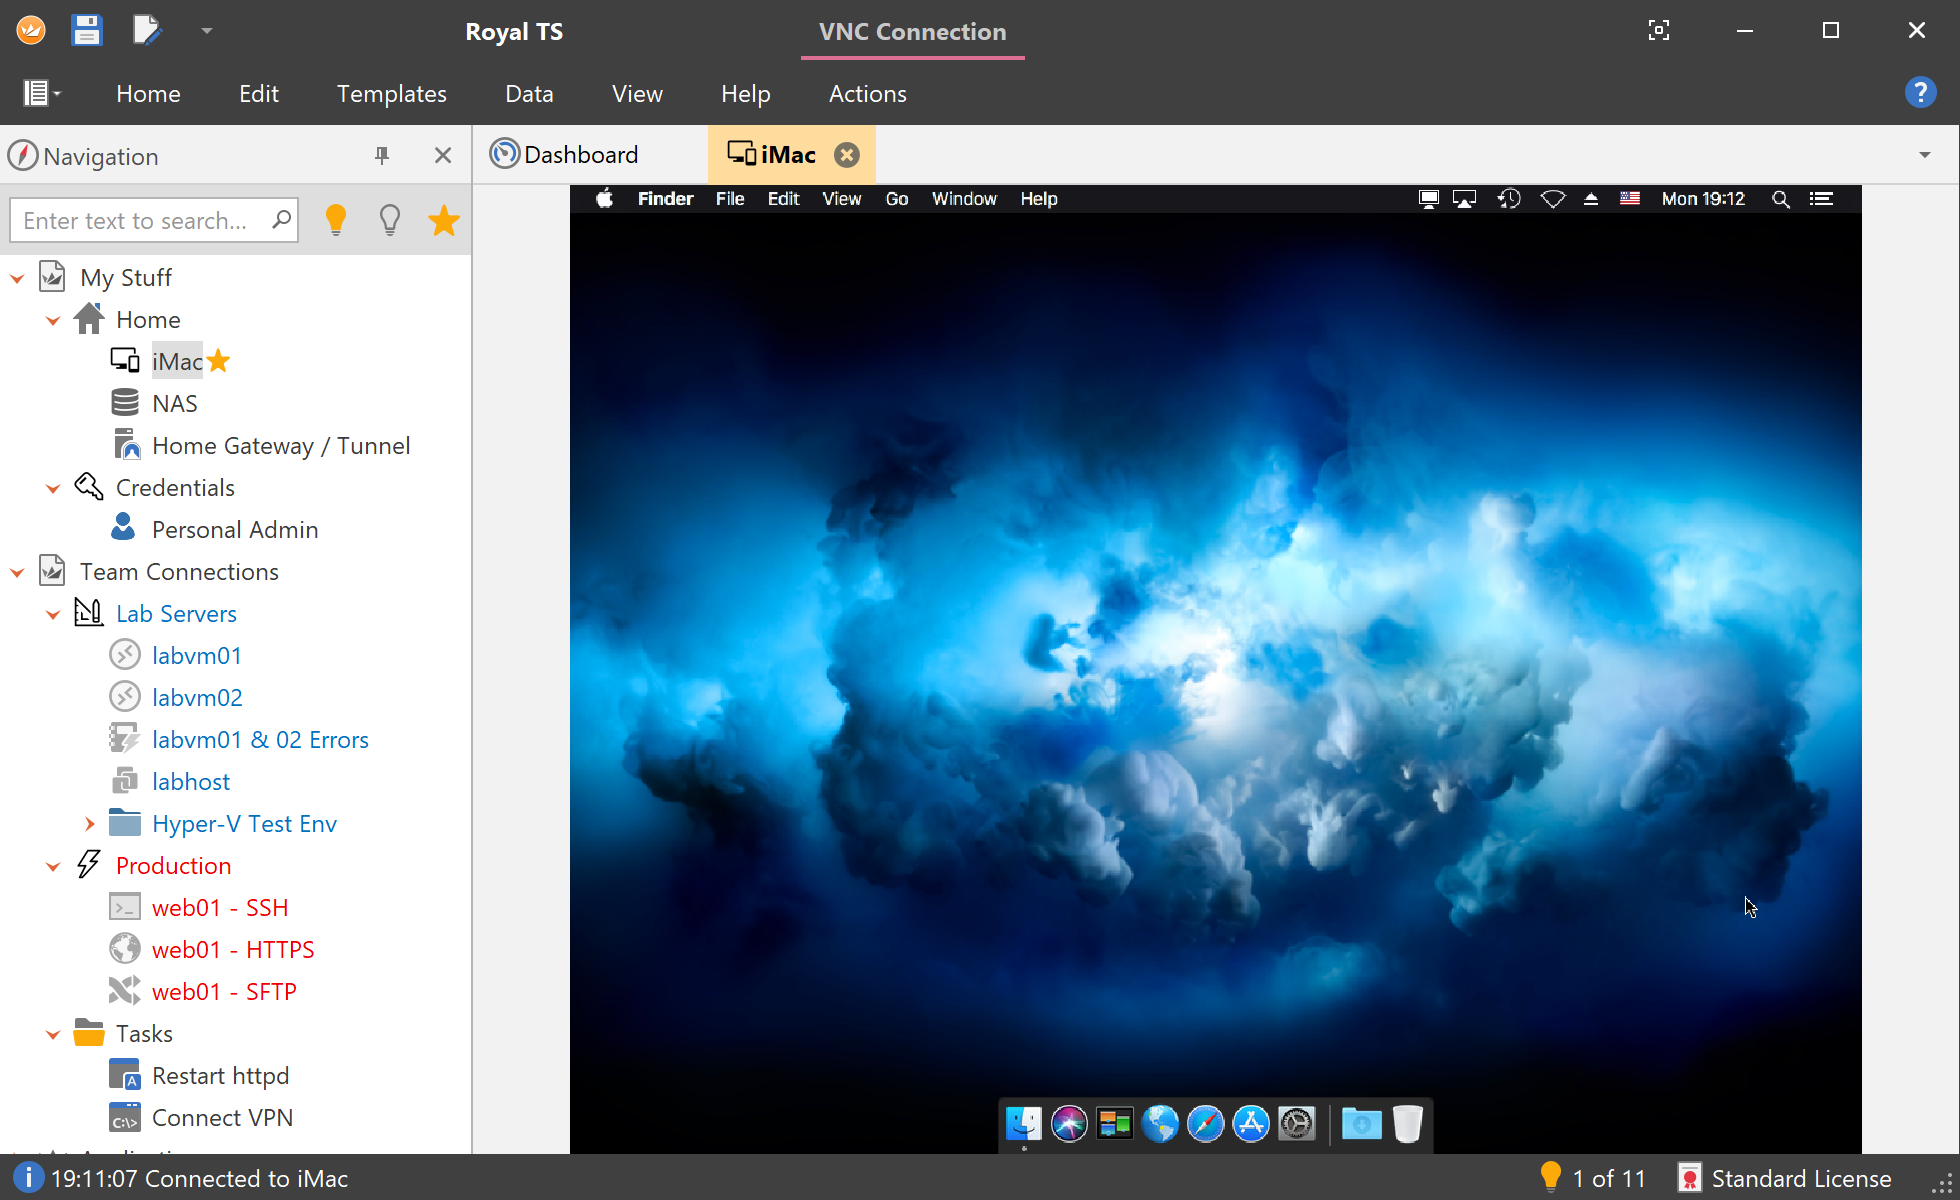1960x1200 pixels.
Task: Click the full screen focus icon
Action: pyautogui.click(x=1658, y=31)
